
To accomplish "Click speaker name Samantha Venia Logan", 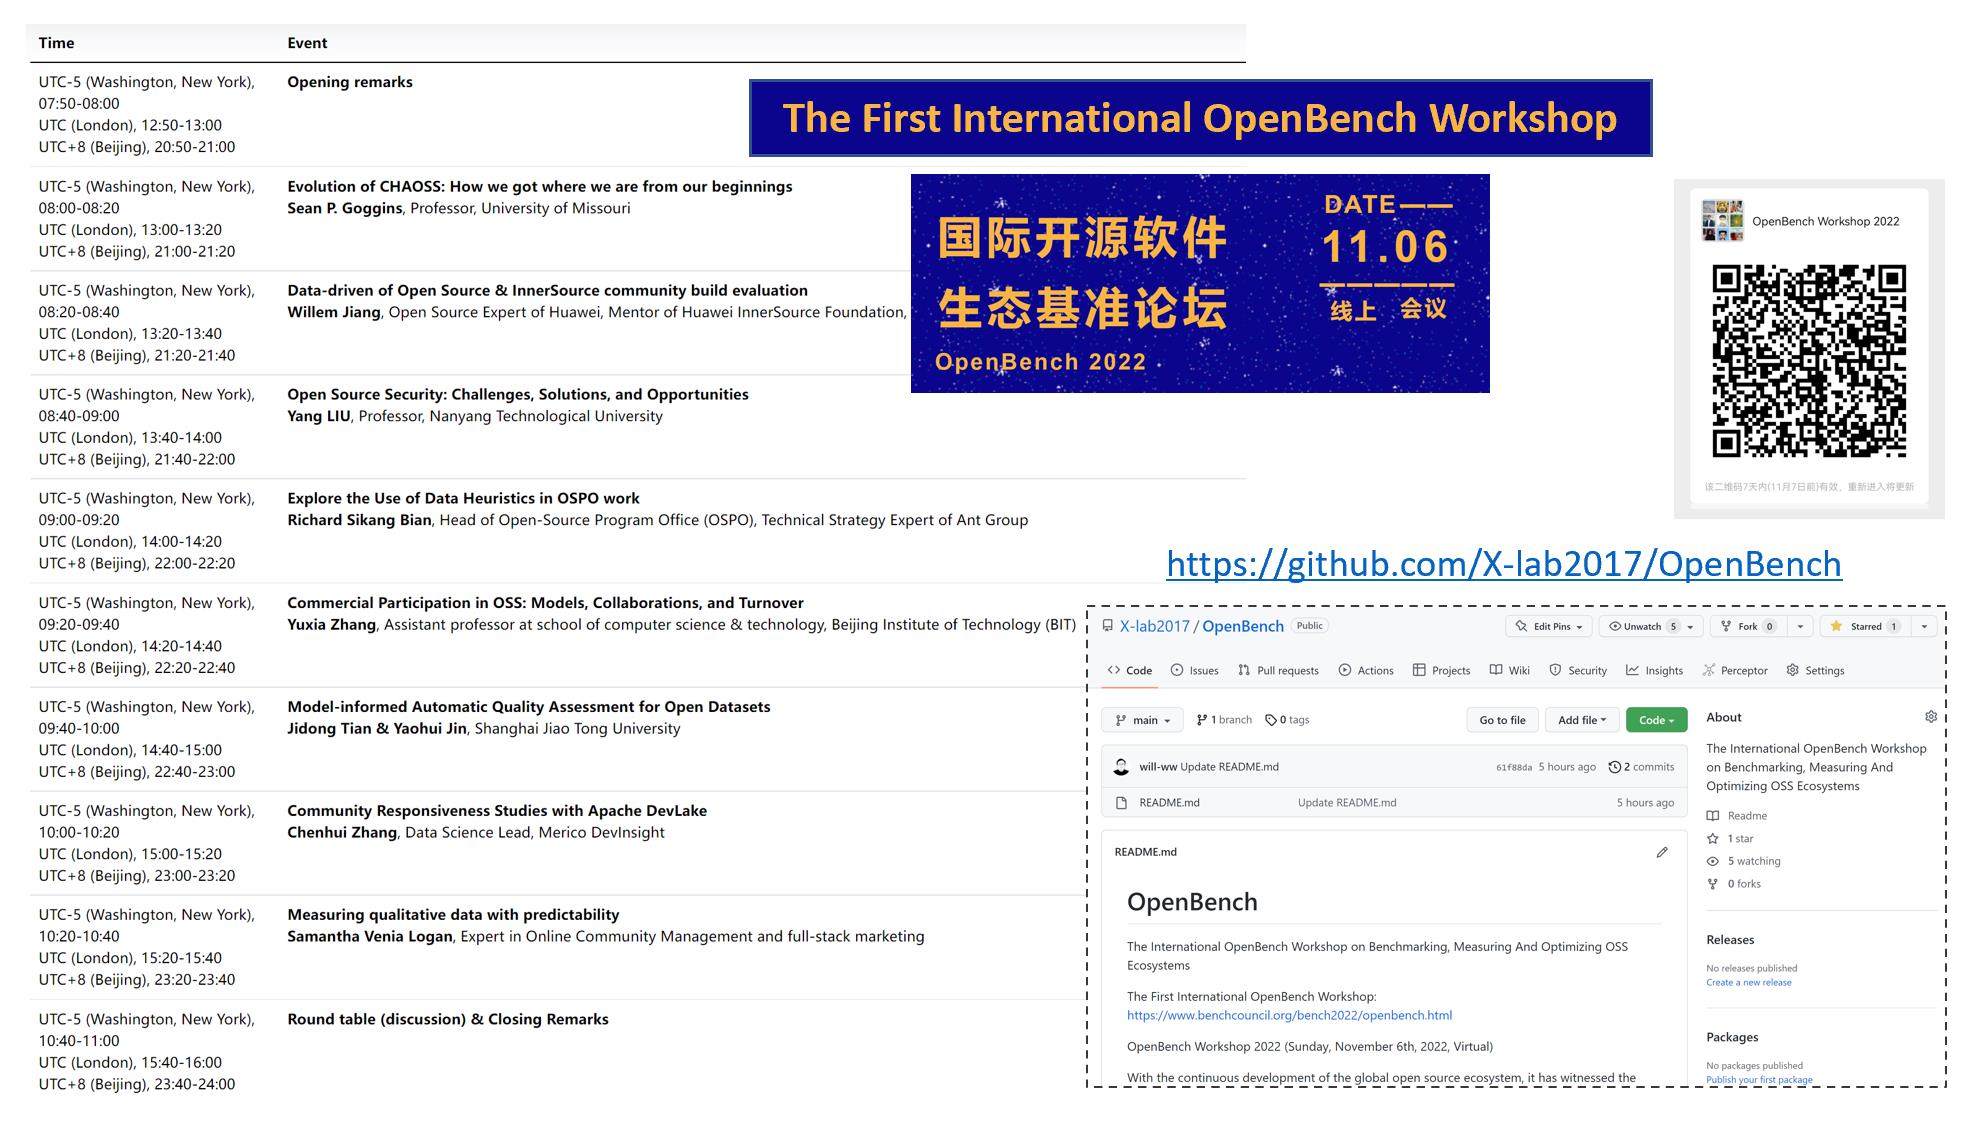I will click(370, 937).
